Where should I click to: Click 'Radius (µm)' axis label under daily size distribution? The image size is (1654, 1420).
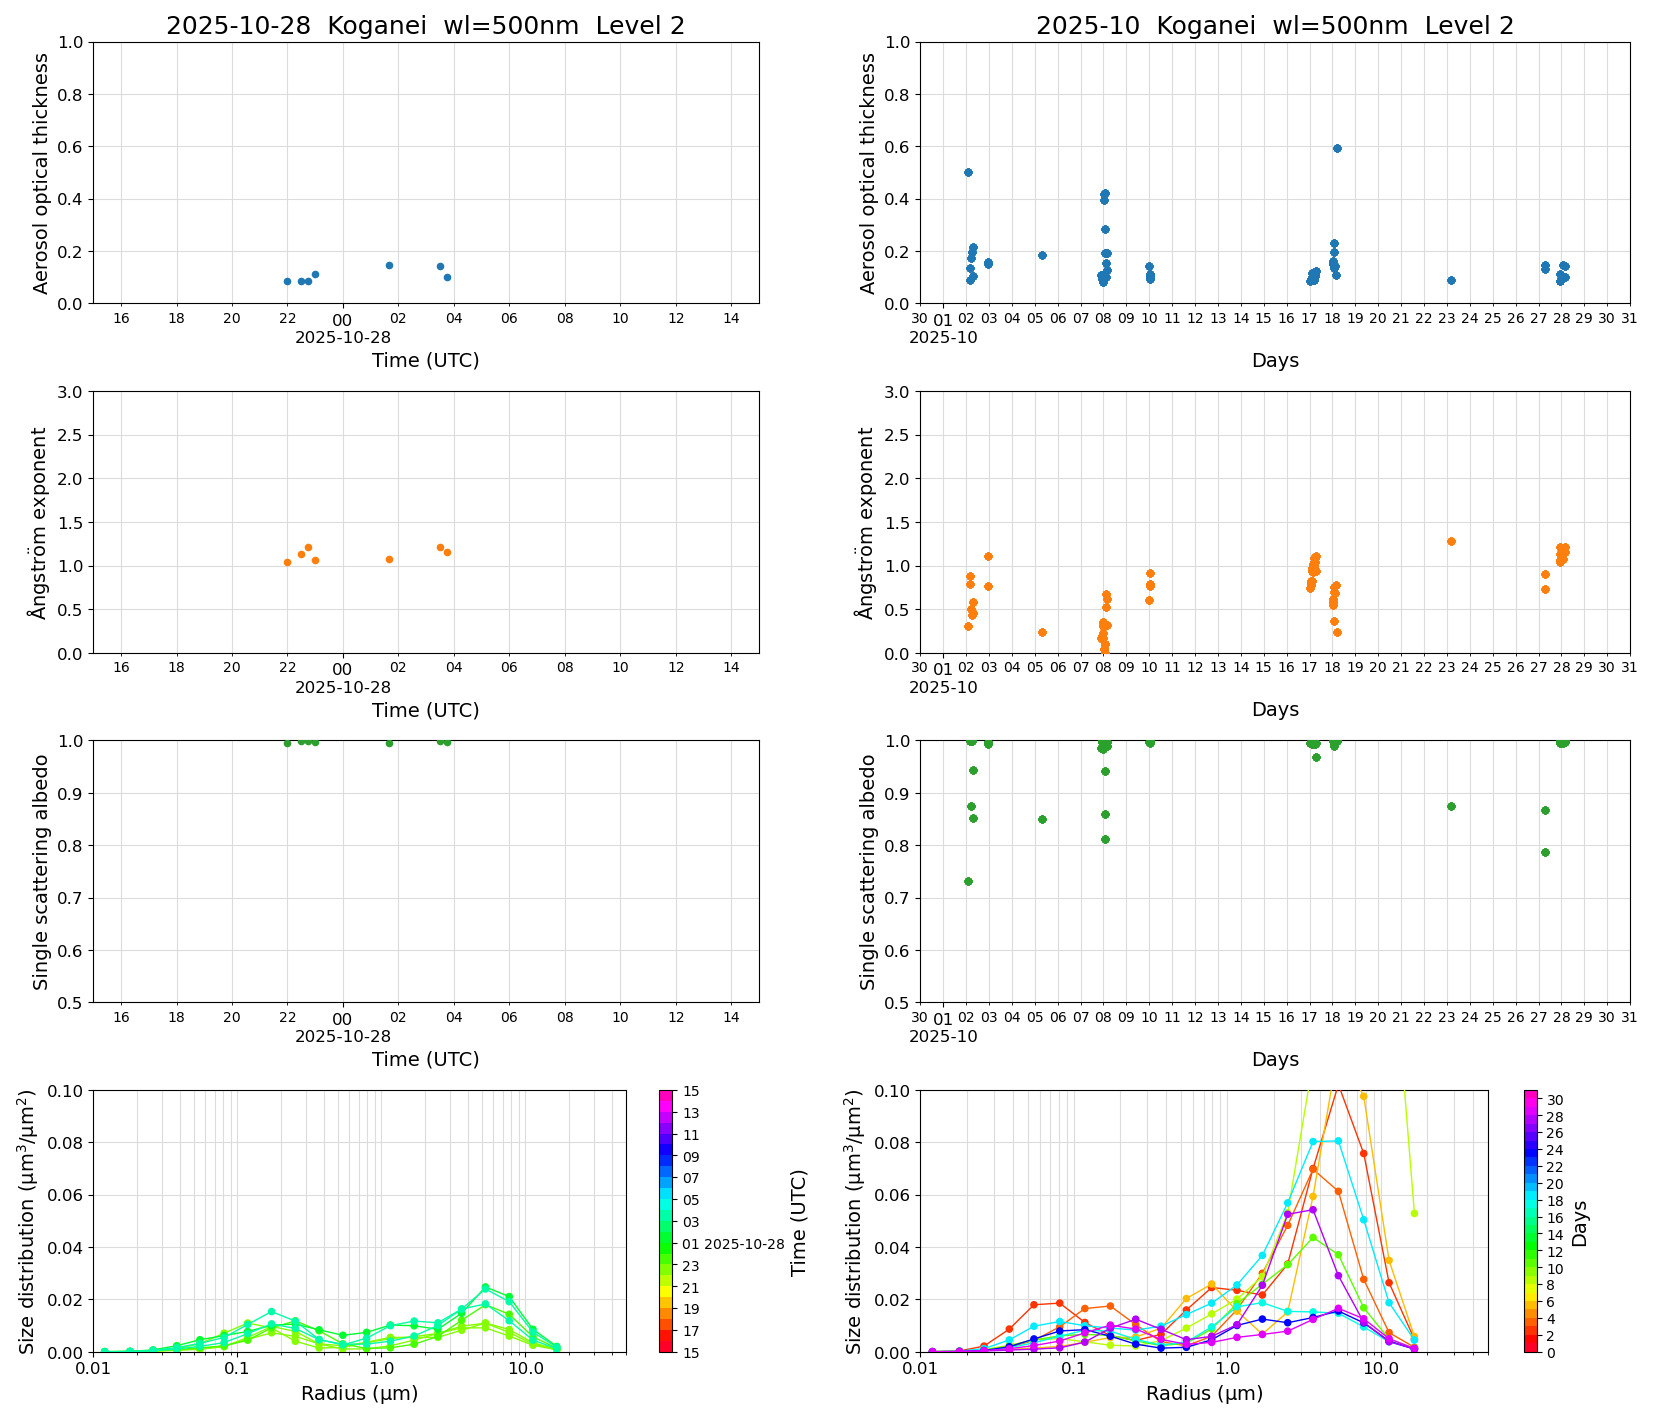(x=359, y=1393)
